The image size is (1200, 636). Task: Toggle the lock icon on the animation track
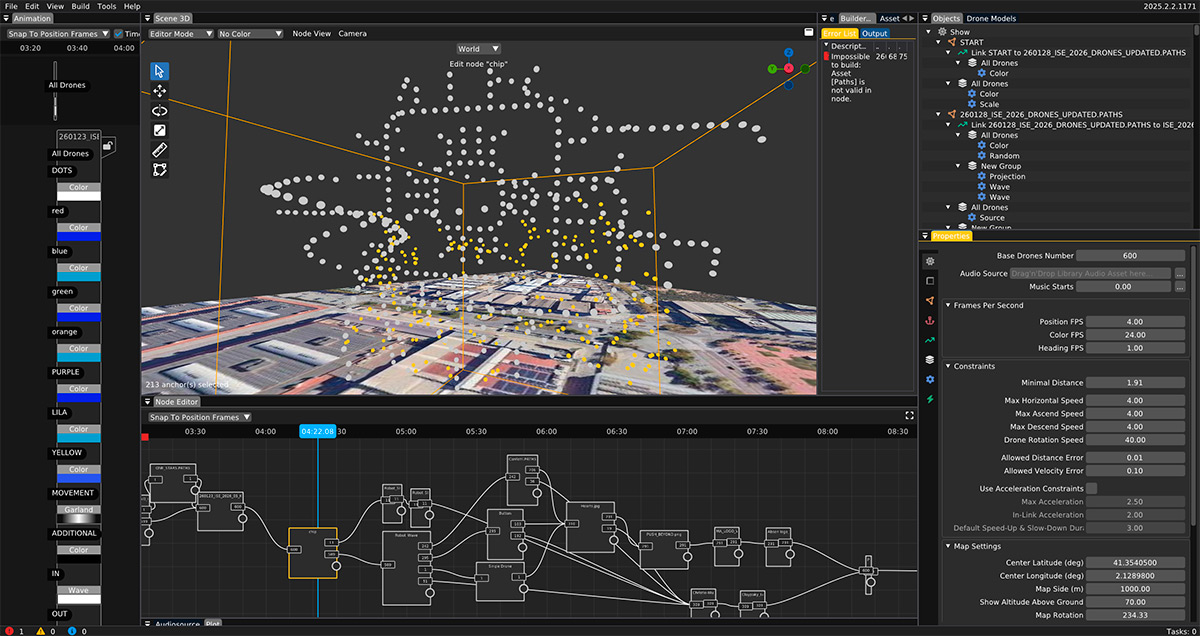107,146
